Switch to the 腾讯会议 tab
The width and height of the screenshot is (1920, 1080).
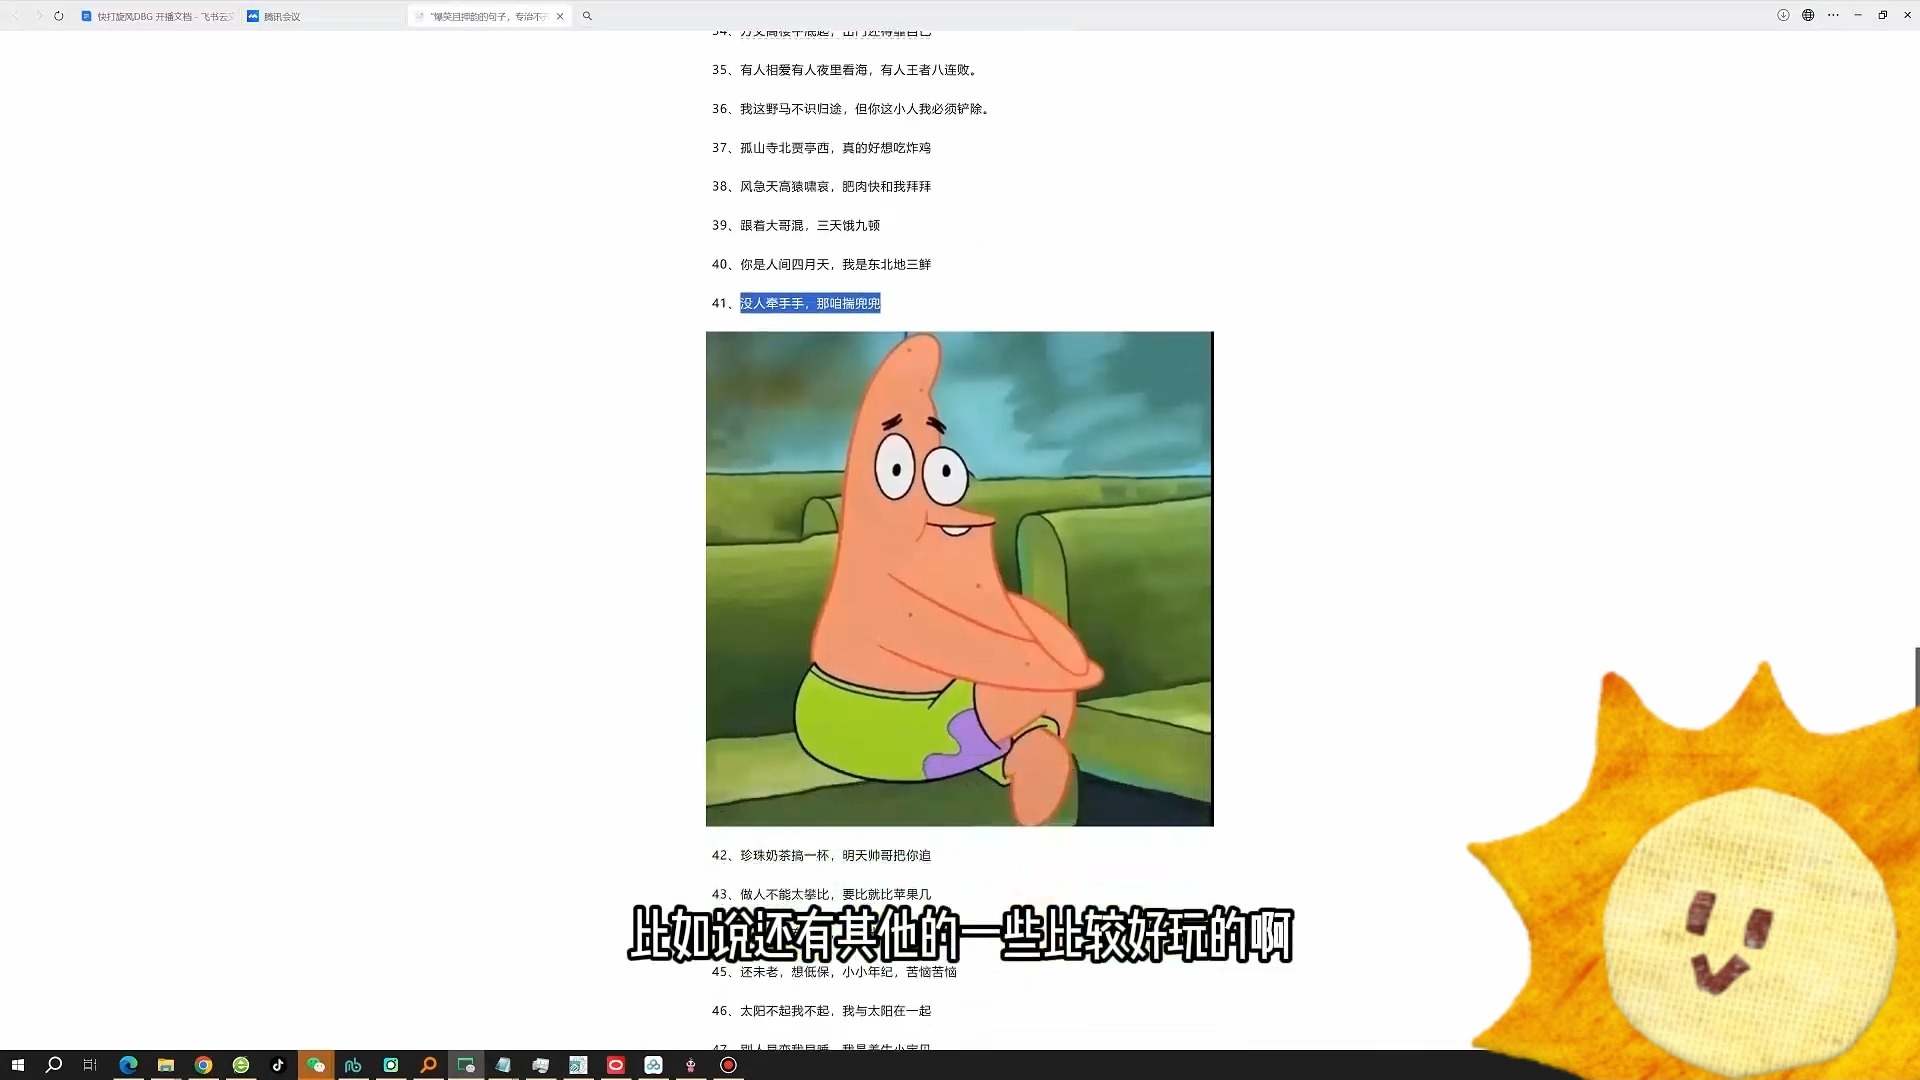[x=322, y=16]
